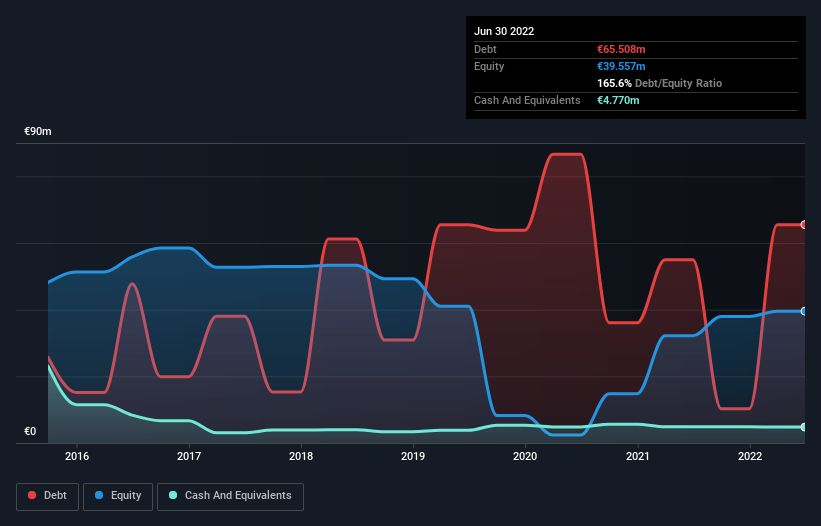Click the 2019 x-axis label
The image size is (821, 526).
click(x=413, y=456)
